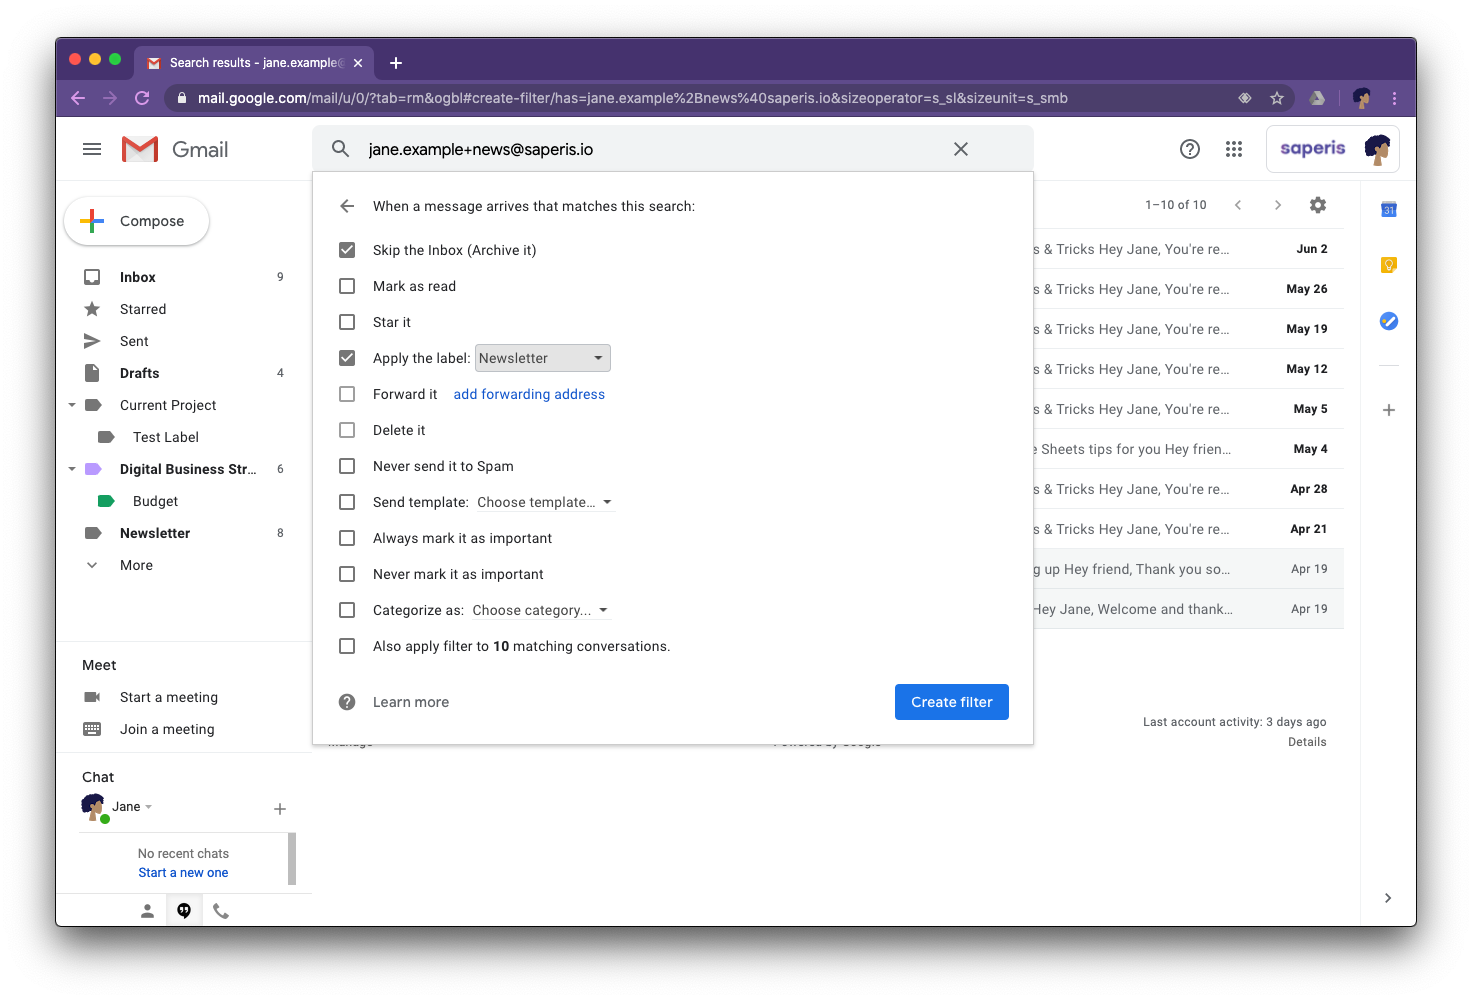This screenshot has height=1000, width=1472.
Task: Open the Newsletter label dropdown
Action: coord(542,357)
